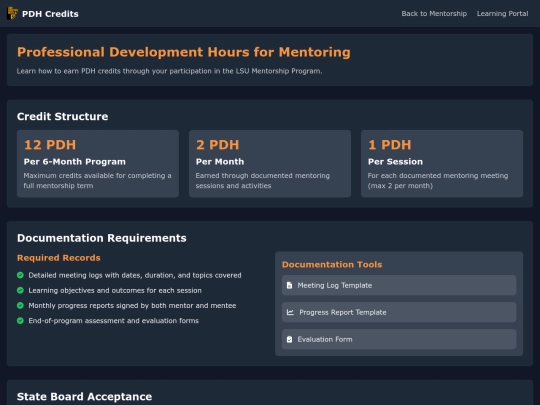Click the 'Learn how to earn PDH credits' subtitle

169,71
